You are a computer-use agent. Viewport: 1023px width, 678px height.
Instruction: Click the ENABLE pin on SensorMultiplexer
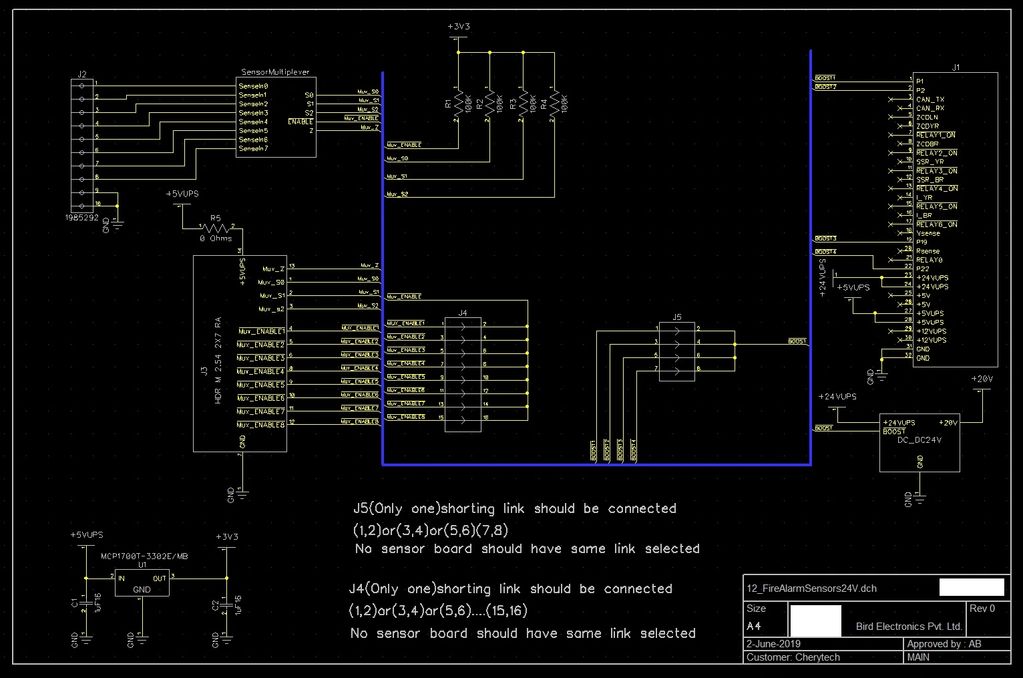[x=300, y=121]
